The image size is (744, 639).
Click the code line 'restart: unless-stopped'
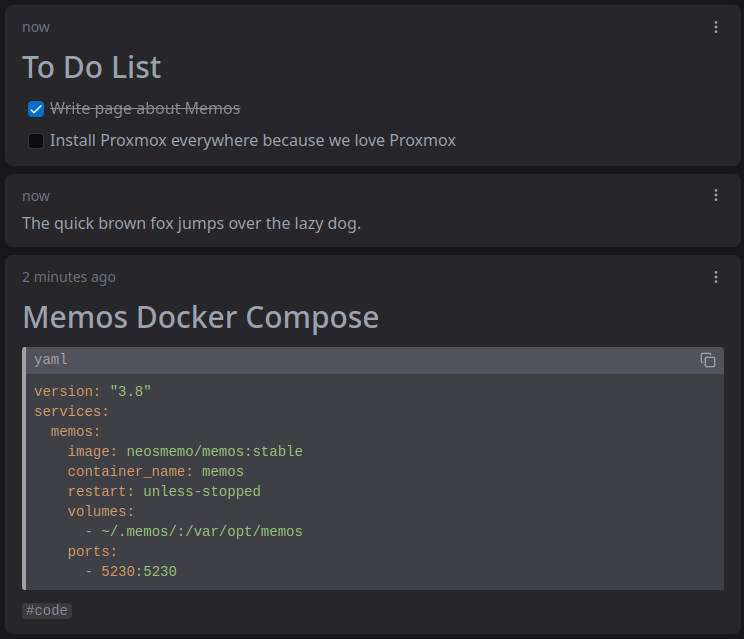tap(164, 491)
